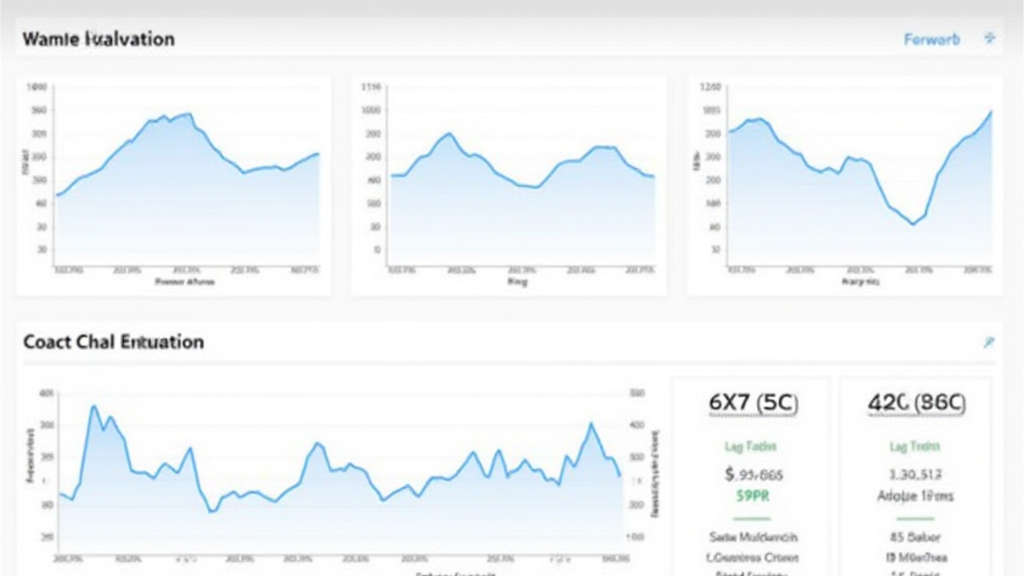Viewport: 1024px width, 576px height.
Task: Click the 1.30.512 value in the second card
Action: pos(916,475)
